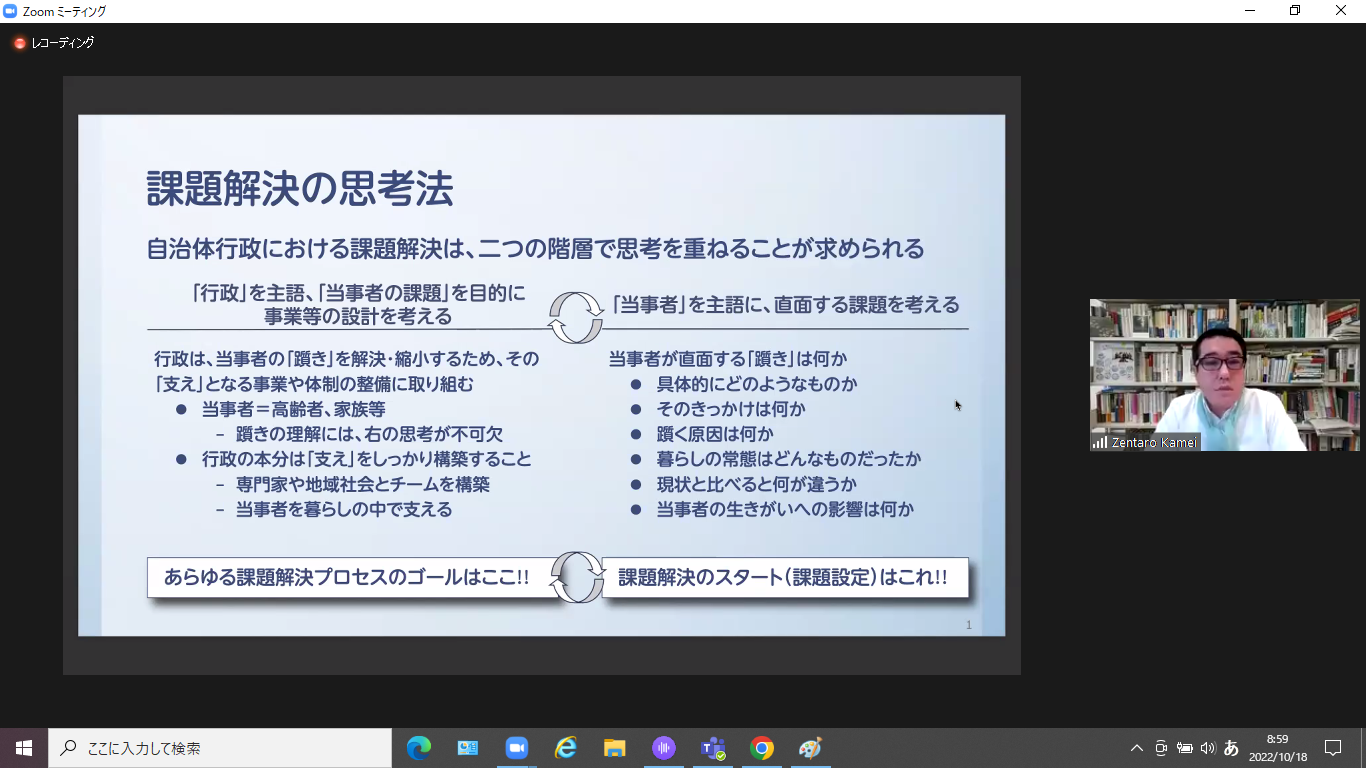1366x768 pixels.
Task: Open the notification center
Action: (1333, 748)
